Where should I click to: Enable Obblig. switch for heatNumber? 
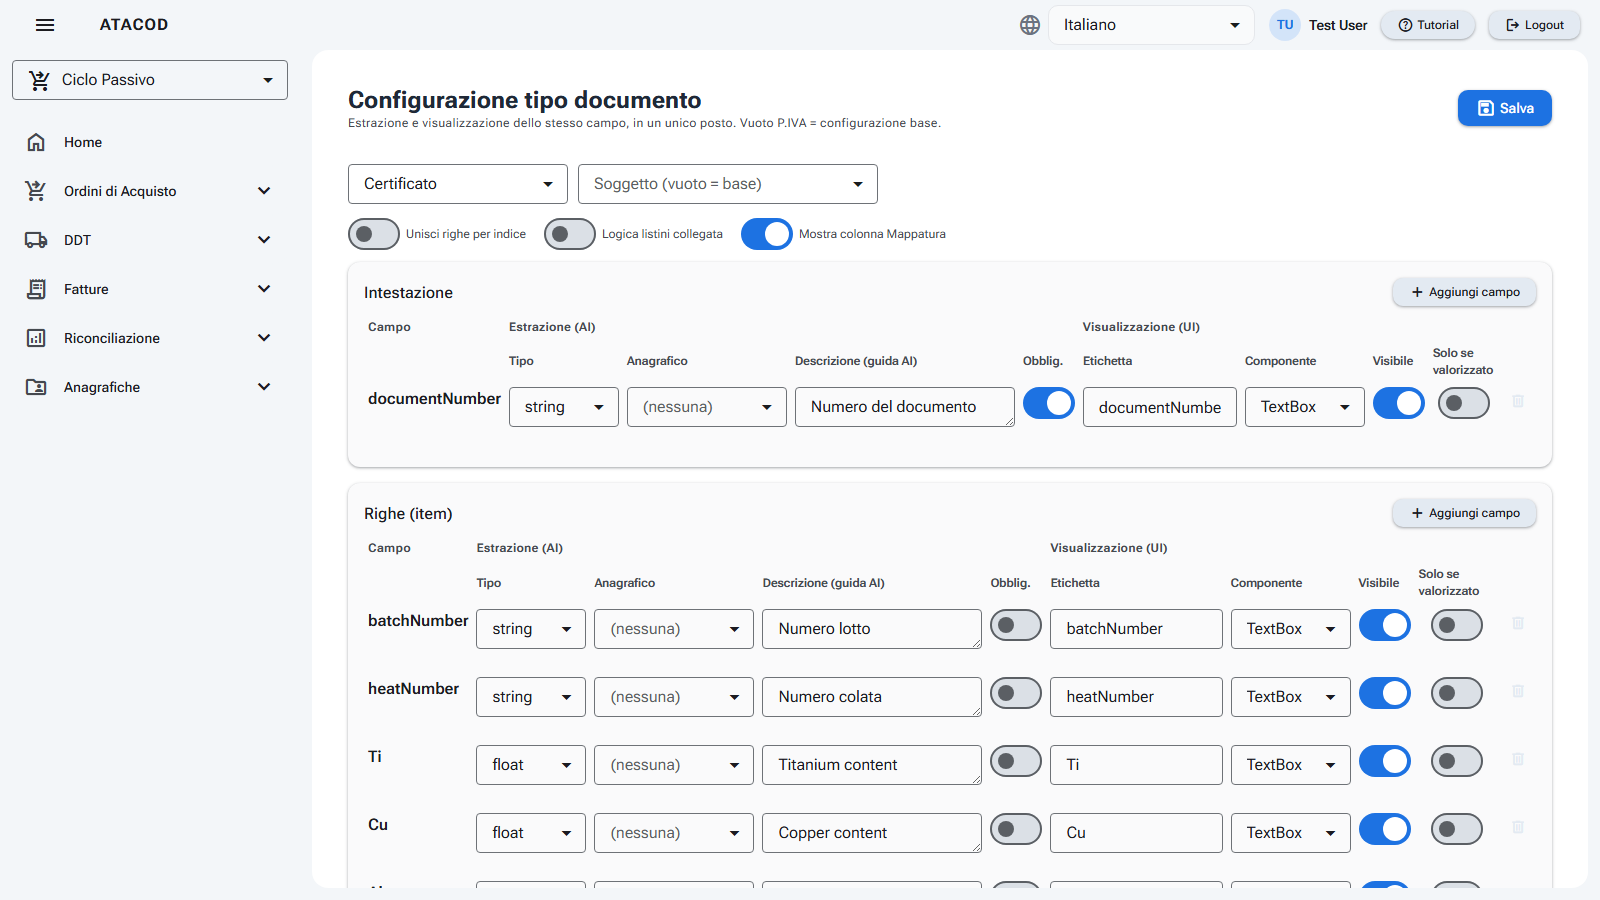(1016, 693)
